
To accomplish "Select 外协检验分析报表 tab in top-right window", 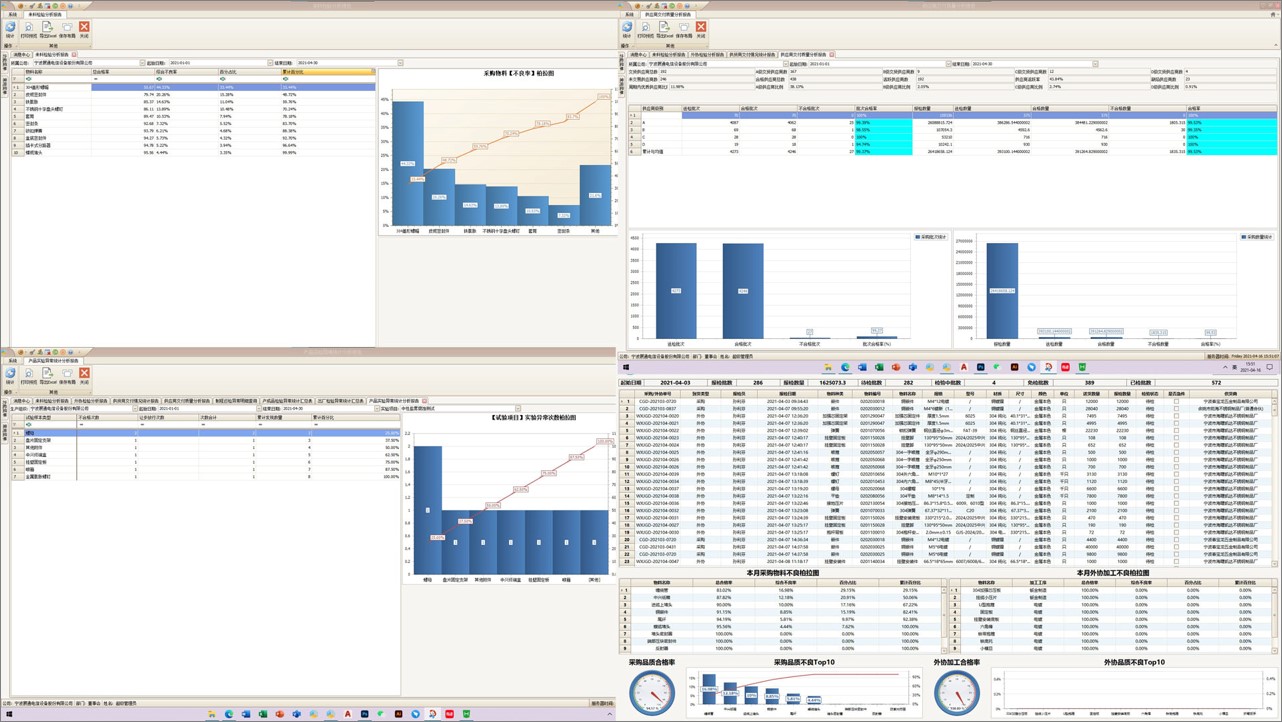I will (x=708, y=54).
